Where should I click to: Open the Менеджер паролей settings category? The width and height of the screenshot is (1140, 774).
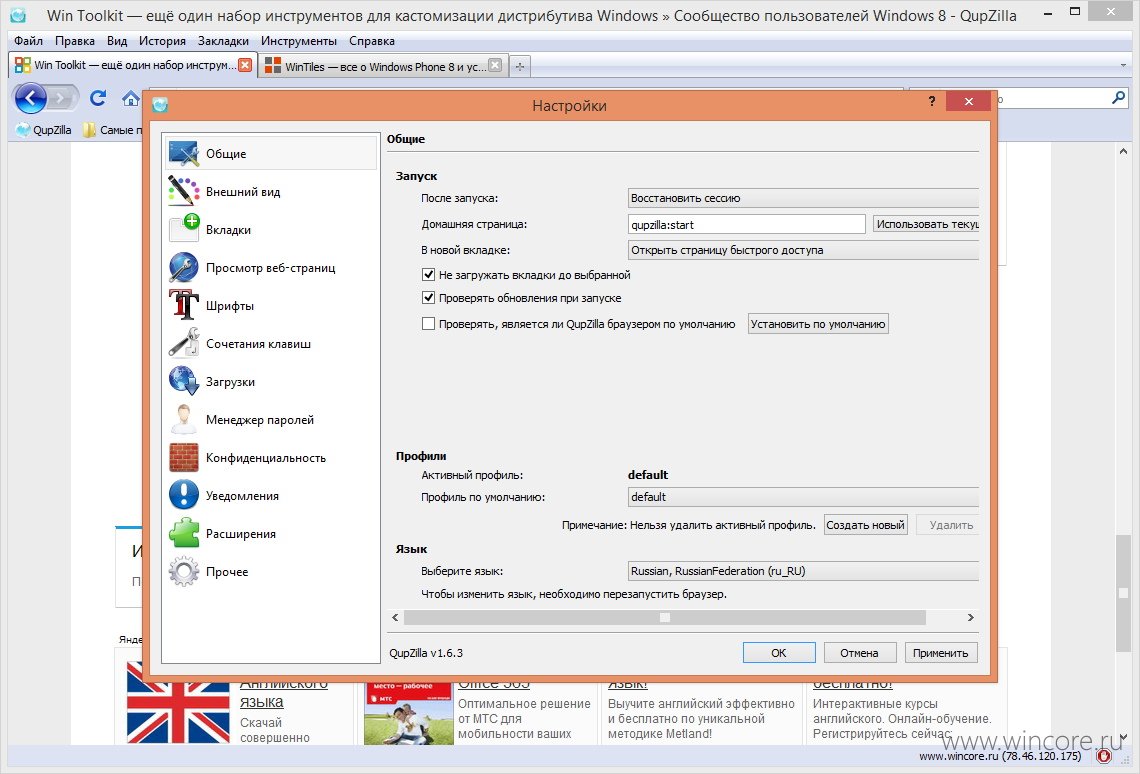[270, 420]
